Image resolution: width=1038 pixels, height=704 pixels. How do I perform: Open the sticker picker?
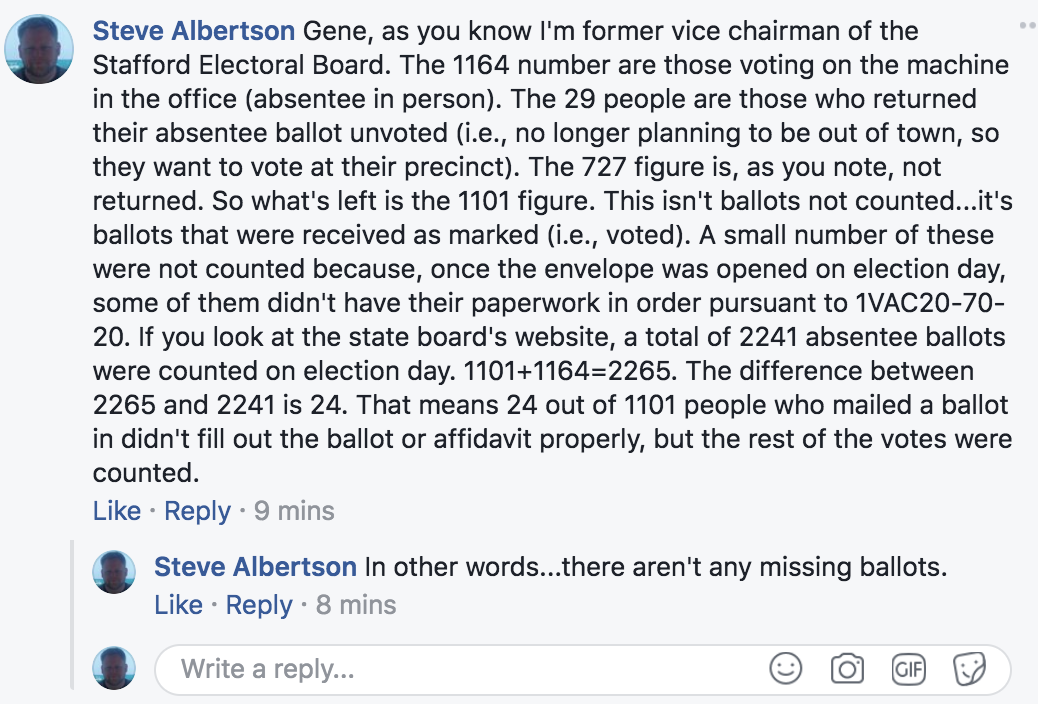point(969,669)
